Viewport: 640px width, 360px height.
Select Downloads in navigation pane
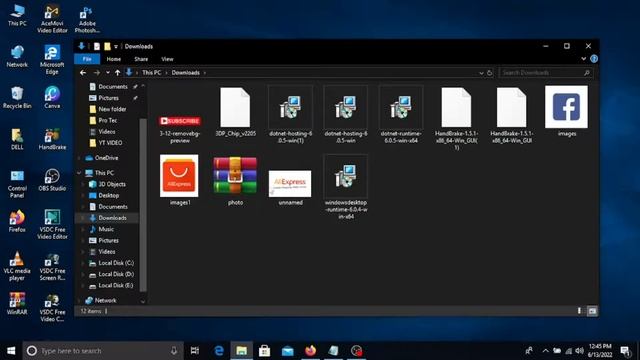(x=108, y=218)
